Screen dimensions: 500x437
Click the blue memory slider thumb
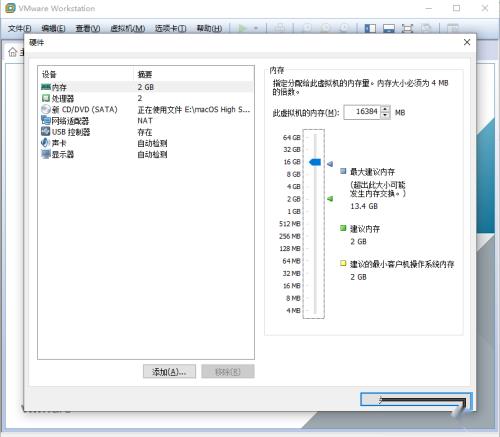point(315,162)
